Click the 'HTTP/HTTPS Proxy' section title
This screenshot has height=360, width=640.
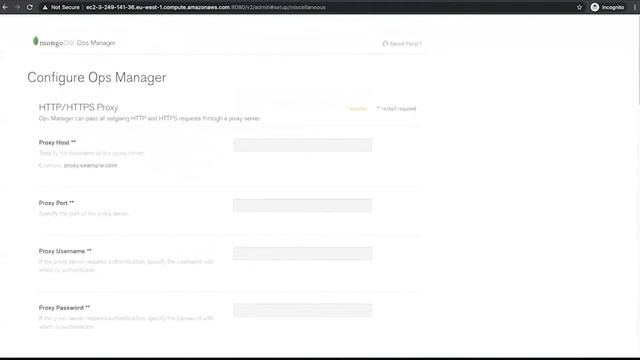tap(78, 107)
